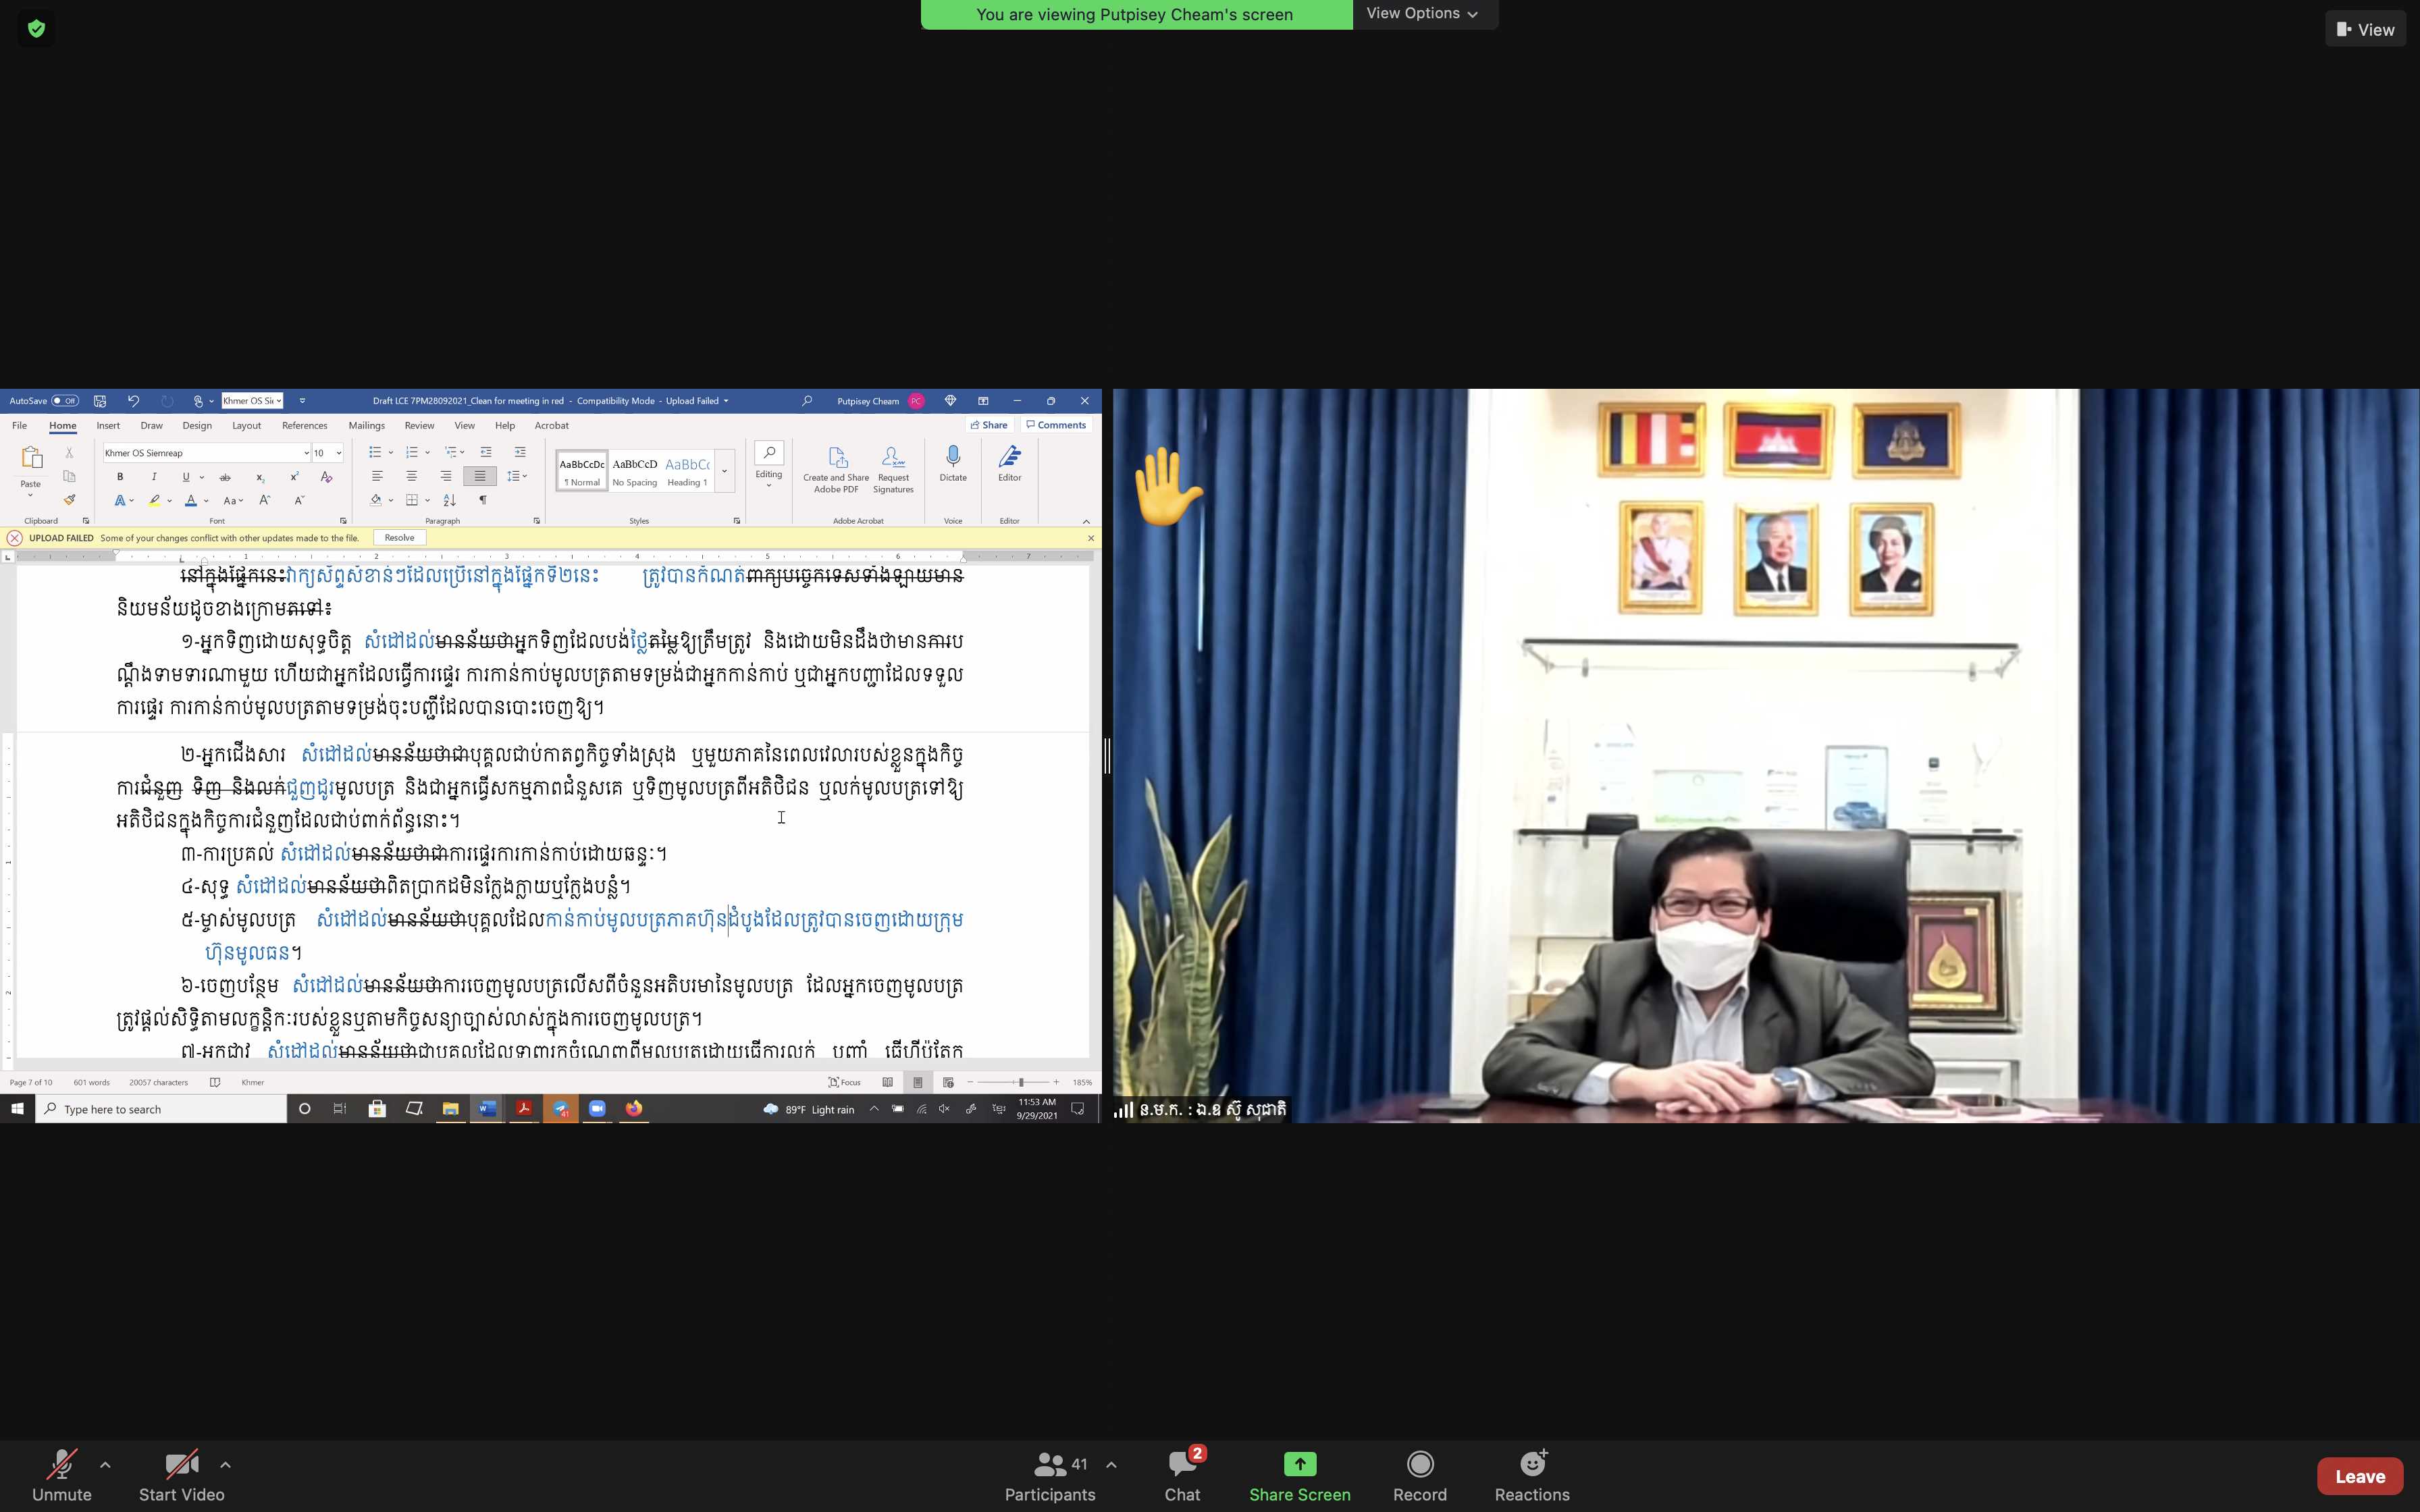Click the Shading paint bucket icon
2420x1512 pixels.
[376, 500]
